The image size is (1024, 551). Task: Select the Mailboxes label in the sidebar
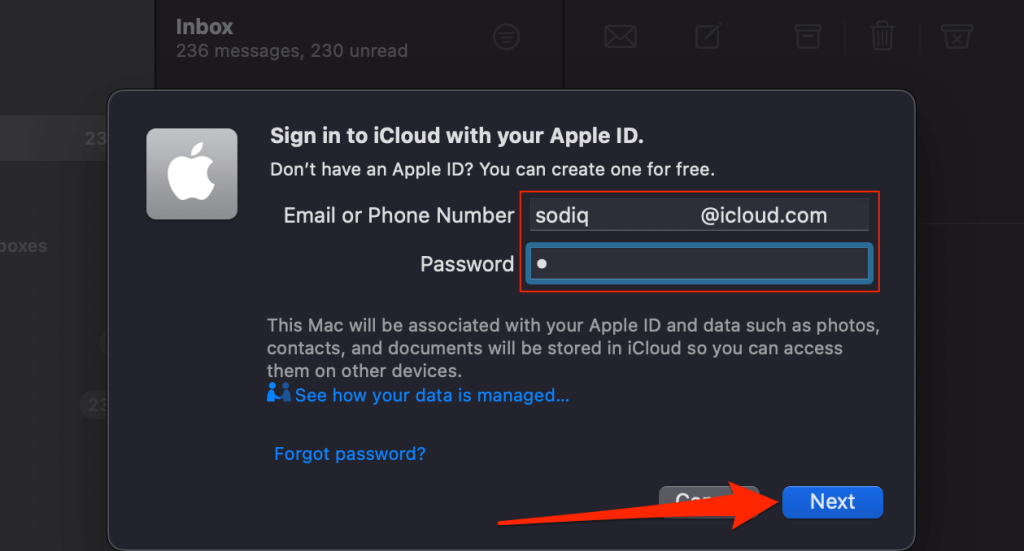(24, 246)
